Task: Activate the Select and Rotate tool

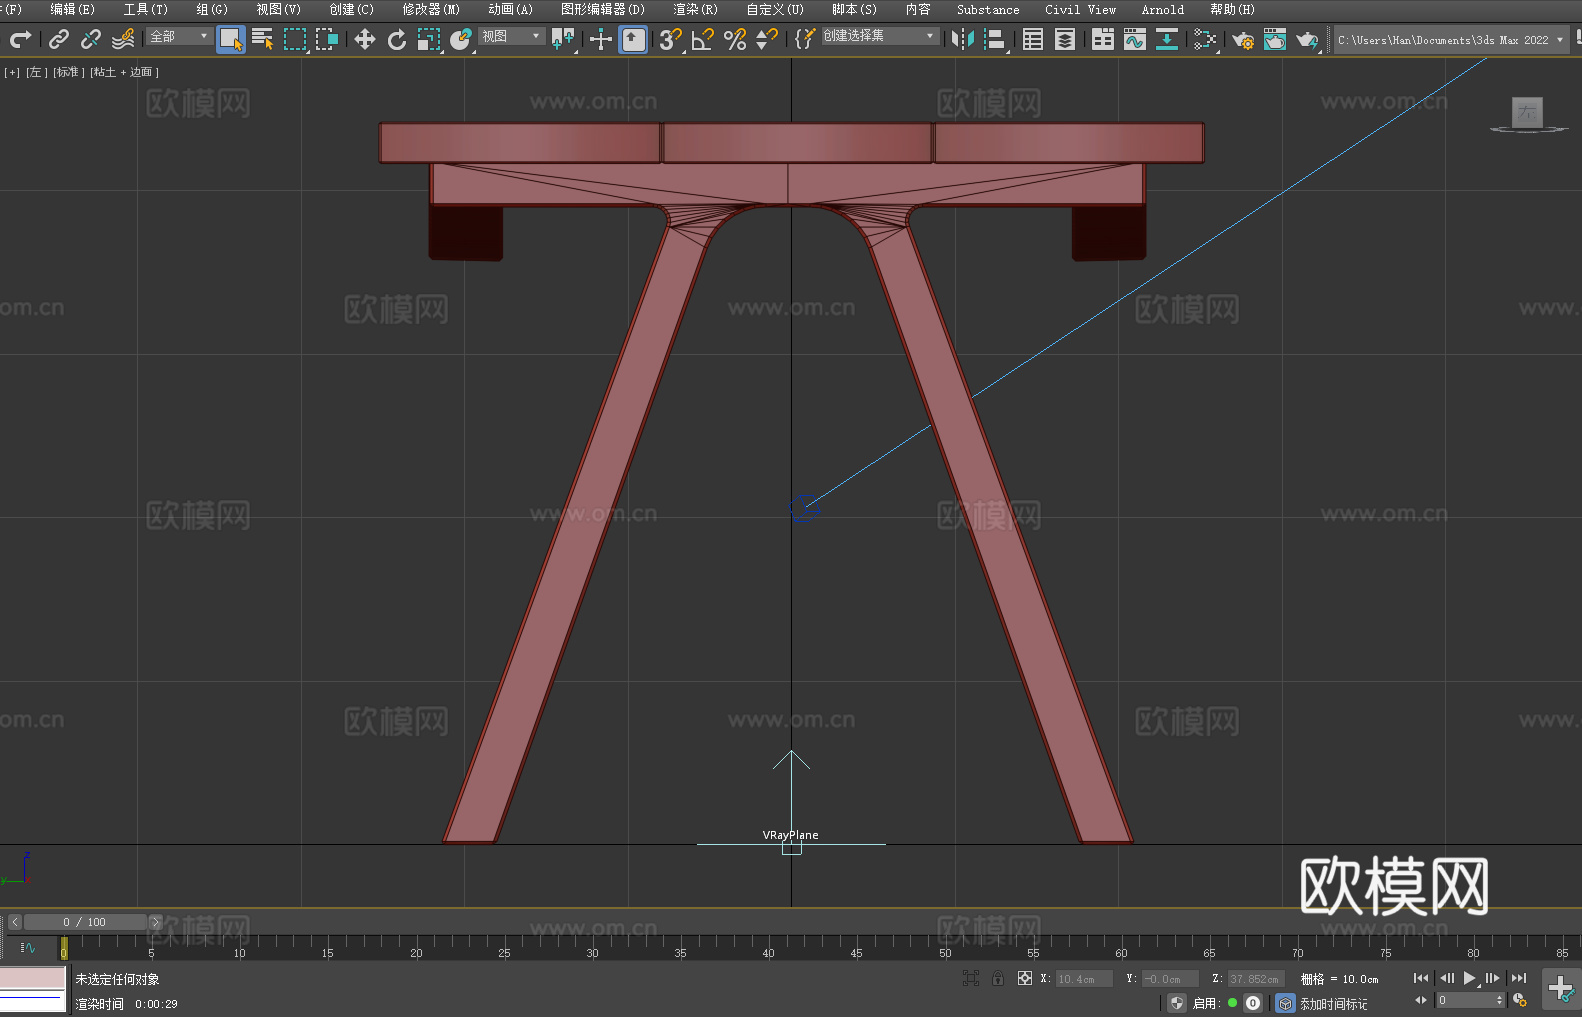Action: [397, 39]
